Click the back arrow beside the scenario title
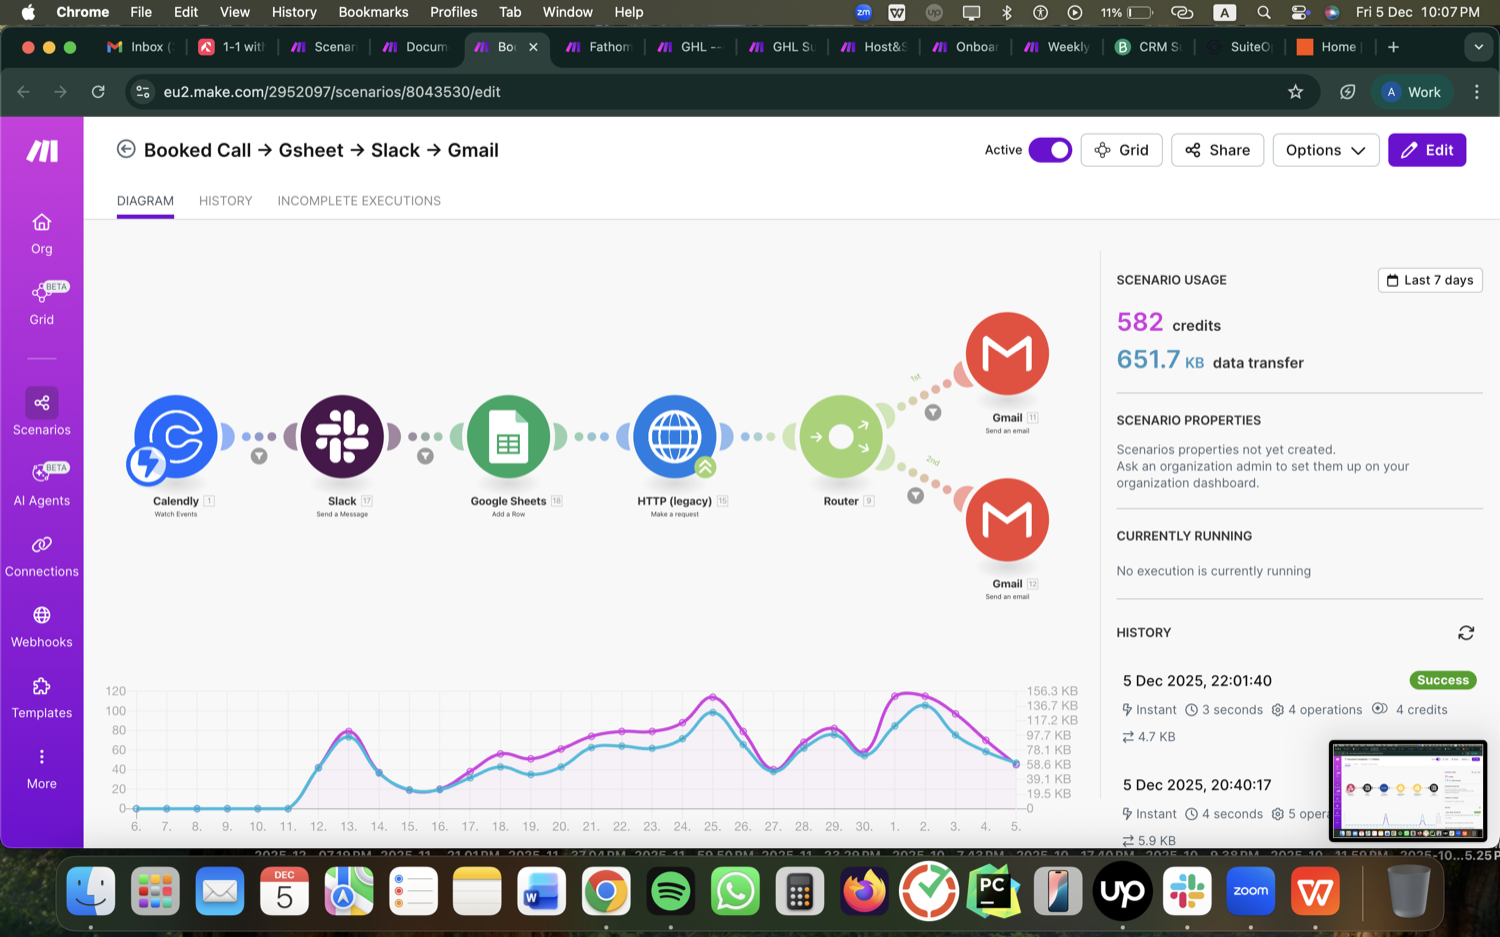1500x937 pixels. pos(126,149)
